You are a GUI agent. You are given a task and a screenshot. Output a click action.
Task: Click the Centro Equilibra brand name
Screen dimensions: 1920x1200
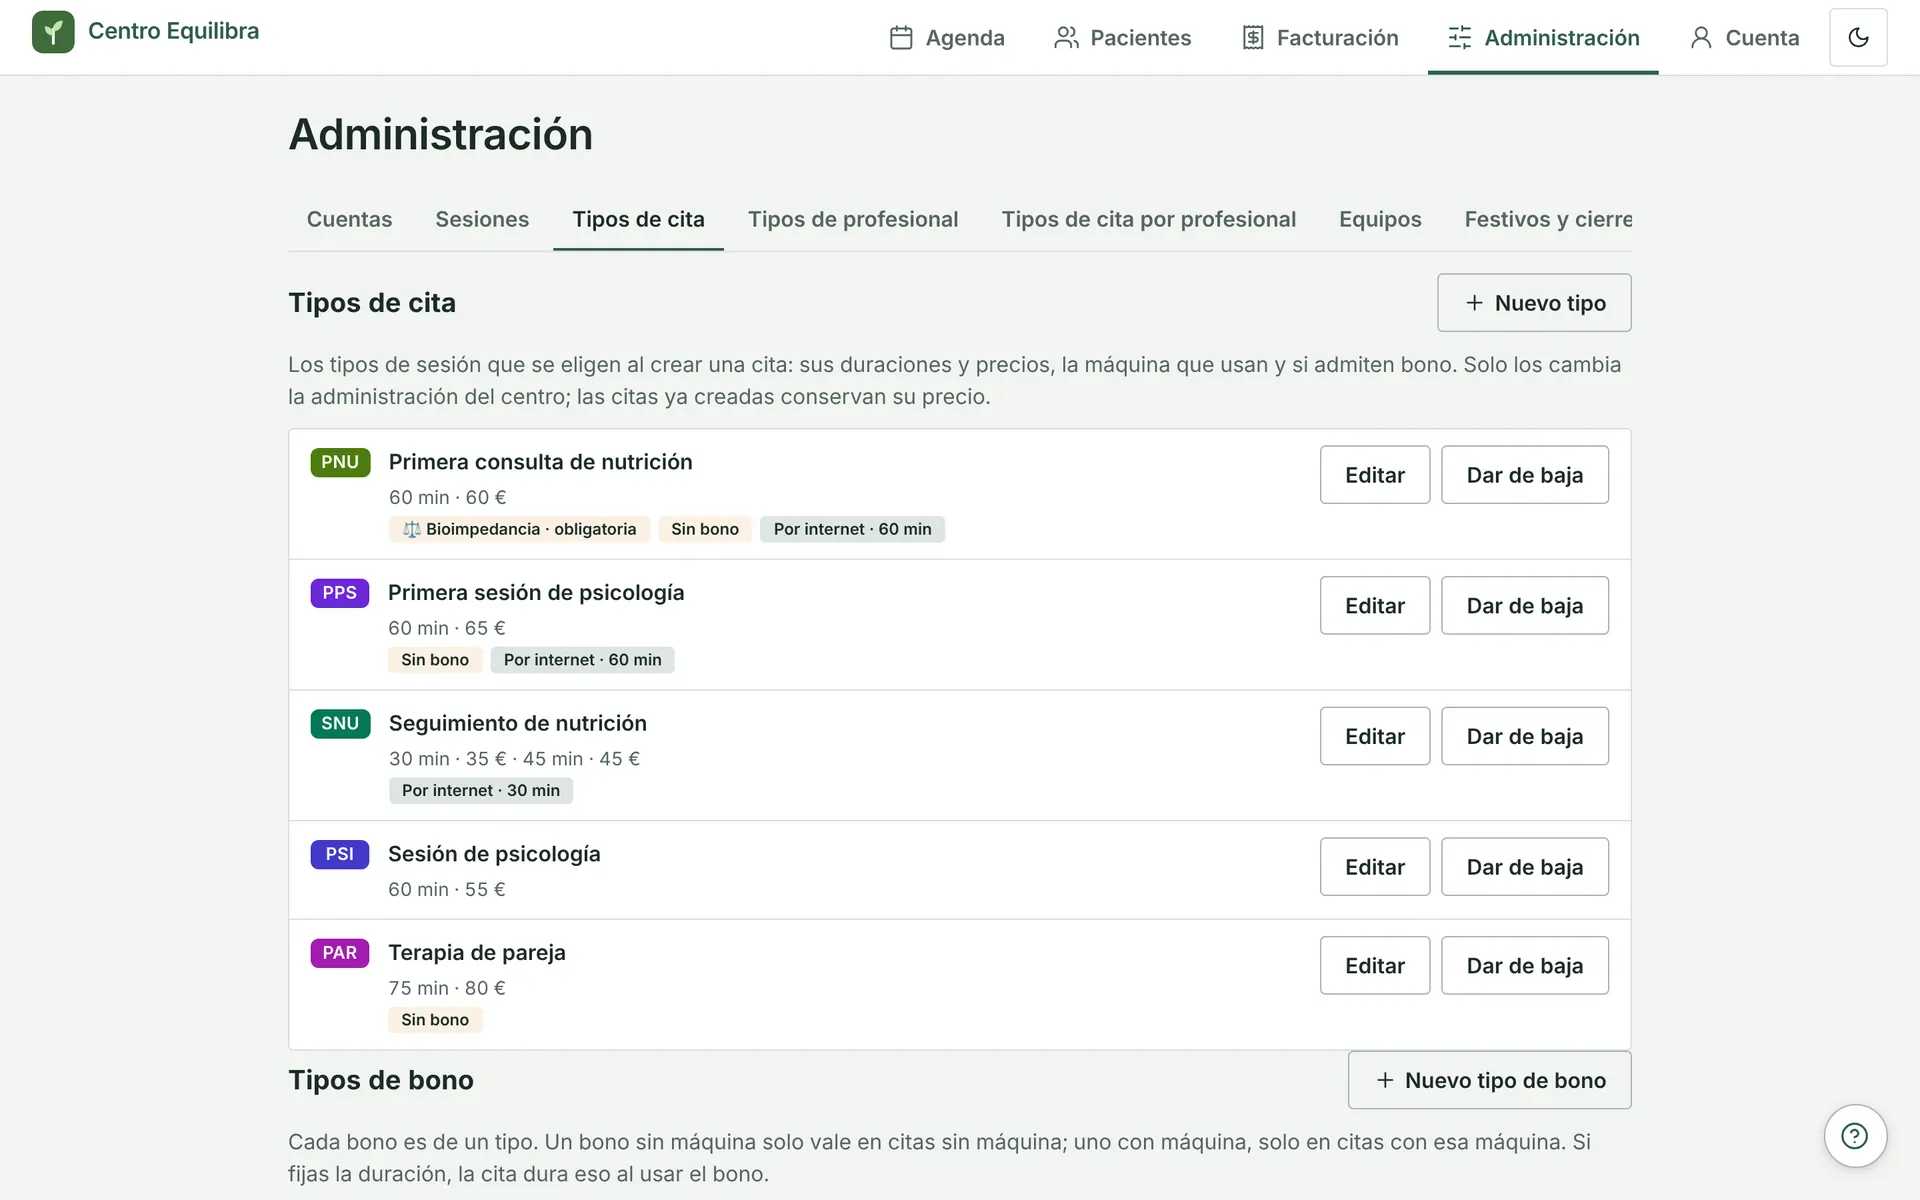(173, 31)
